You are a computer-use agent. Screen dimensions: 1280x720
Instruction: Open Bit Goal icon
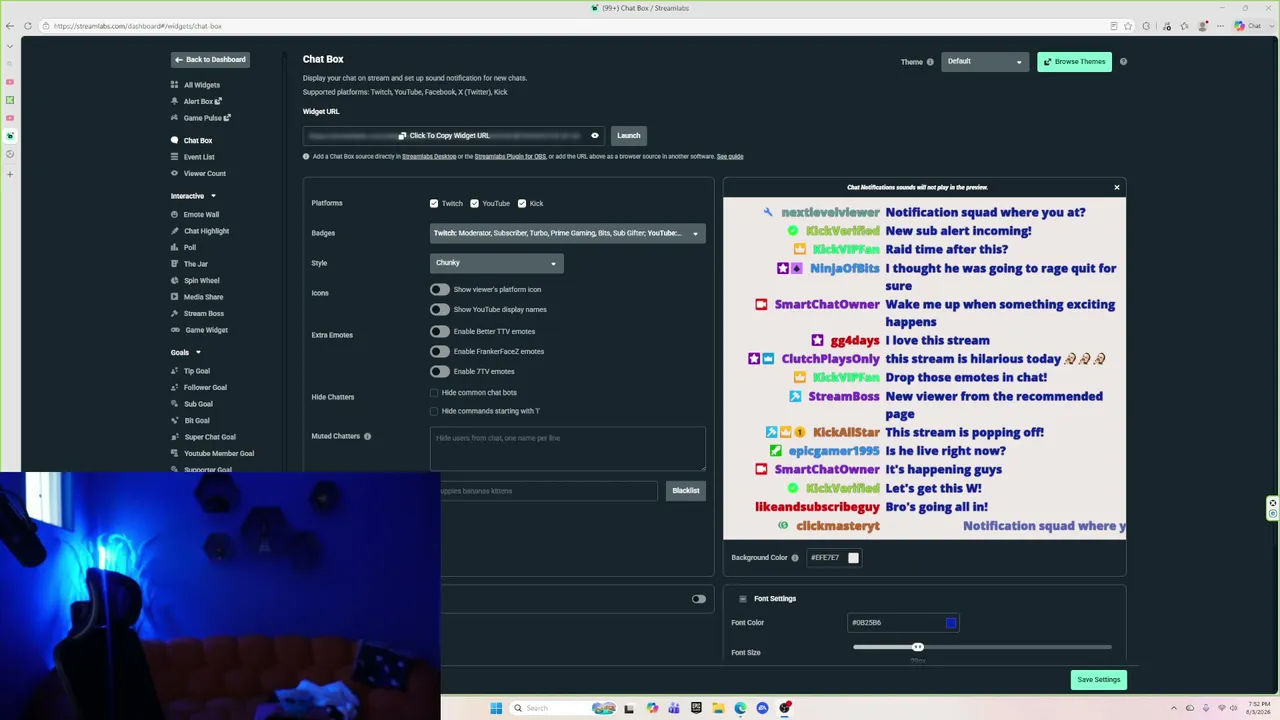174,420
